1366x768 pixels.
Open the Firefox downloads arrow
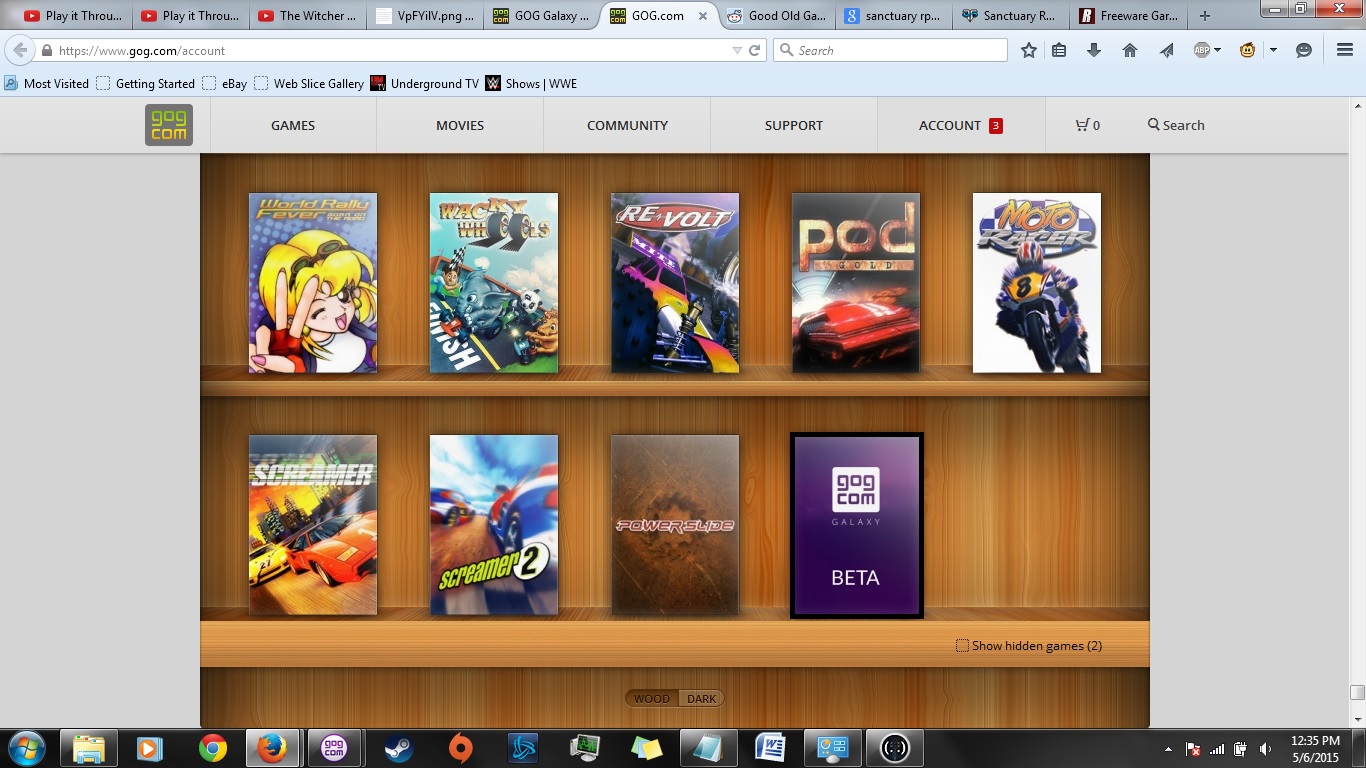point(1094,50)
